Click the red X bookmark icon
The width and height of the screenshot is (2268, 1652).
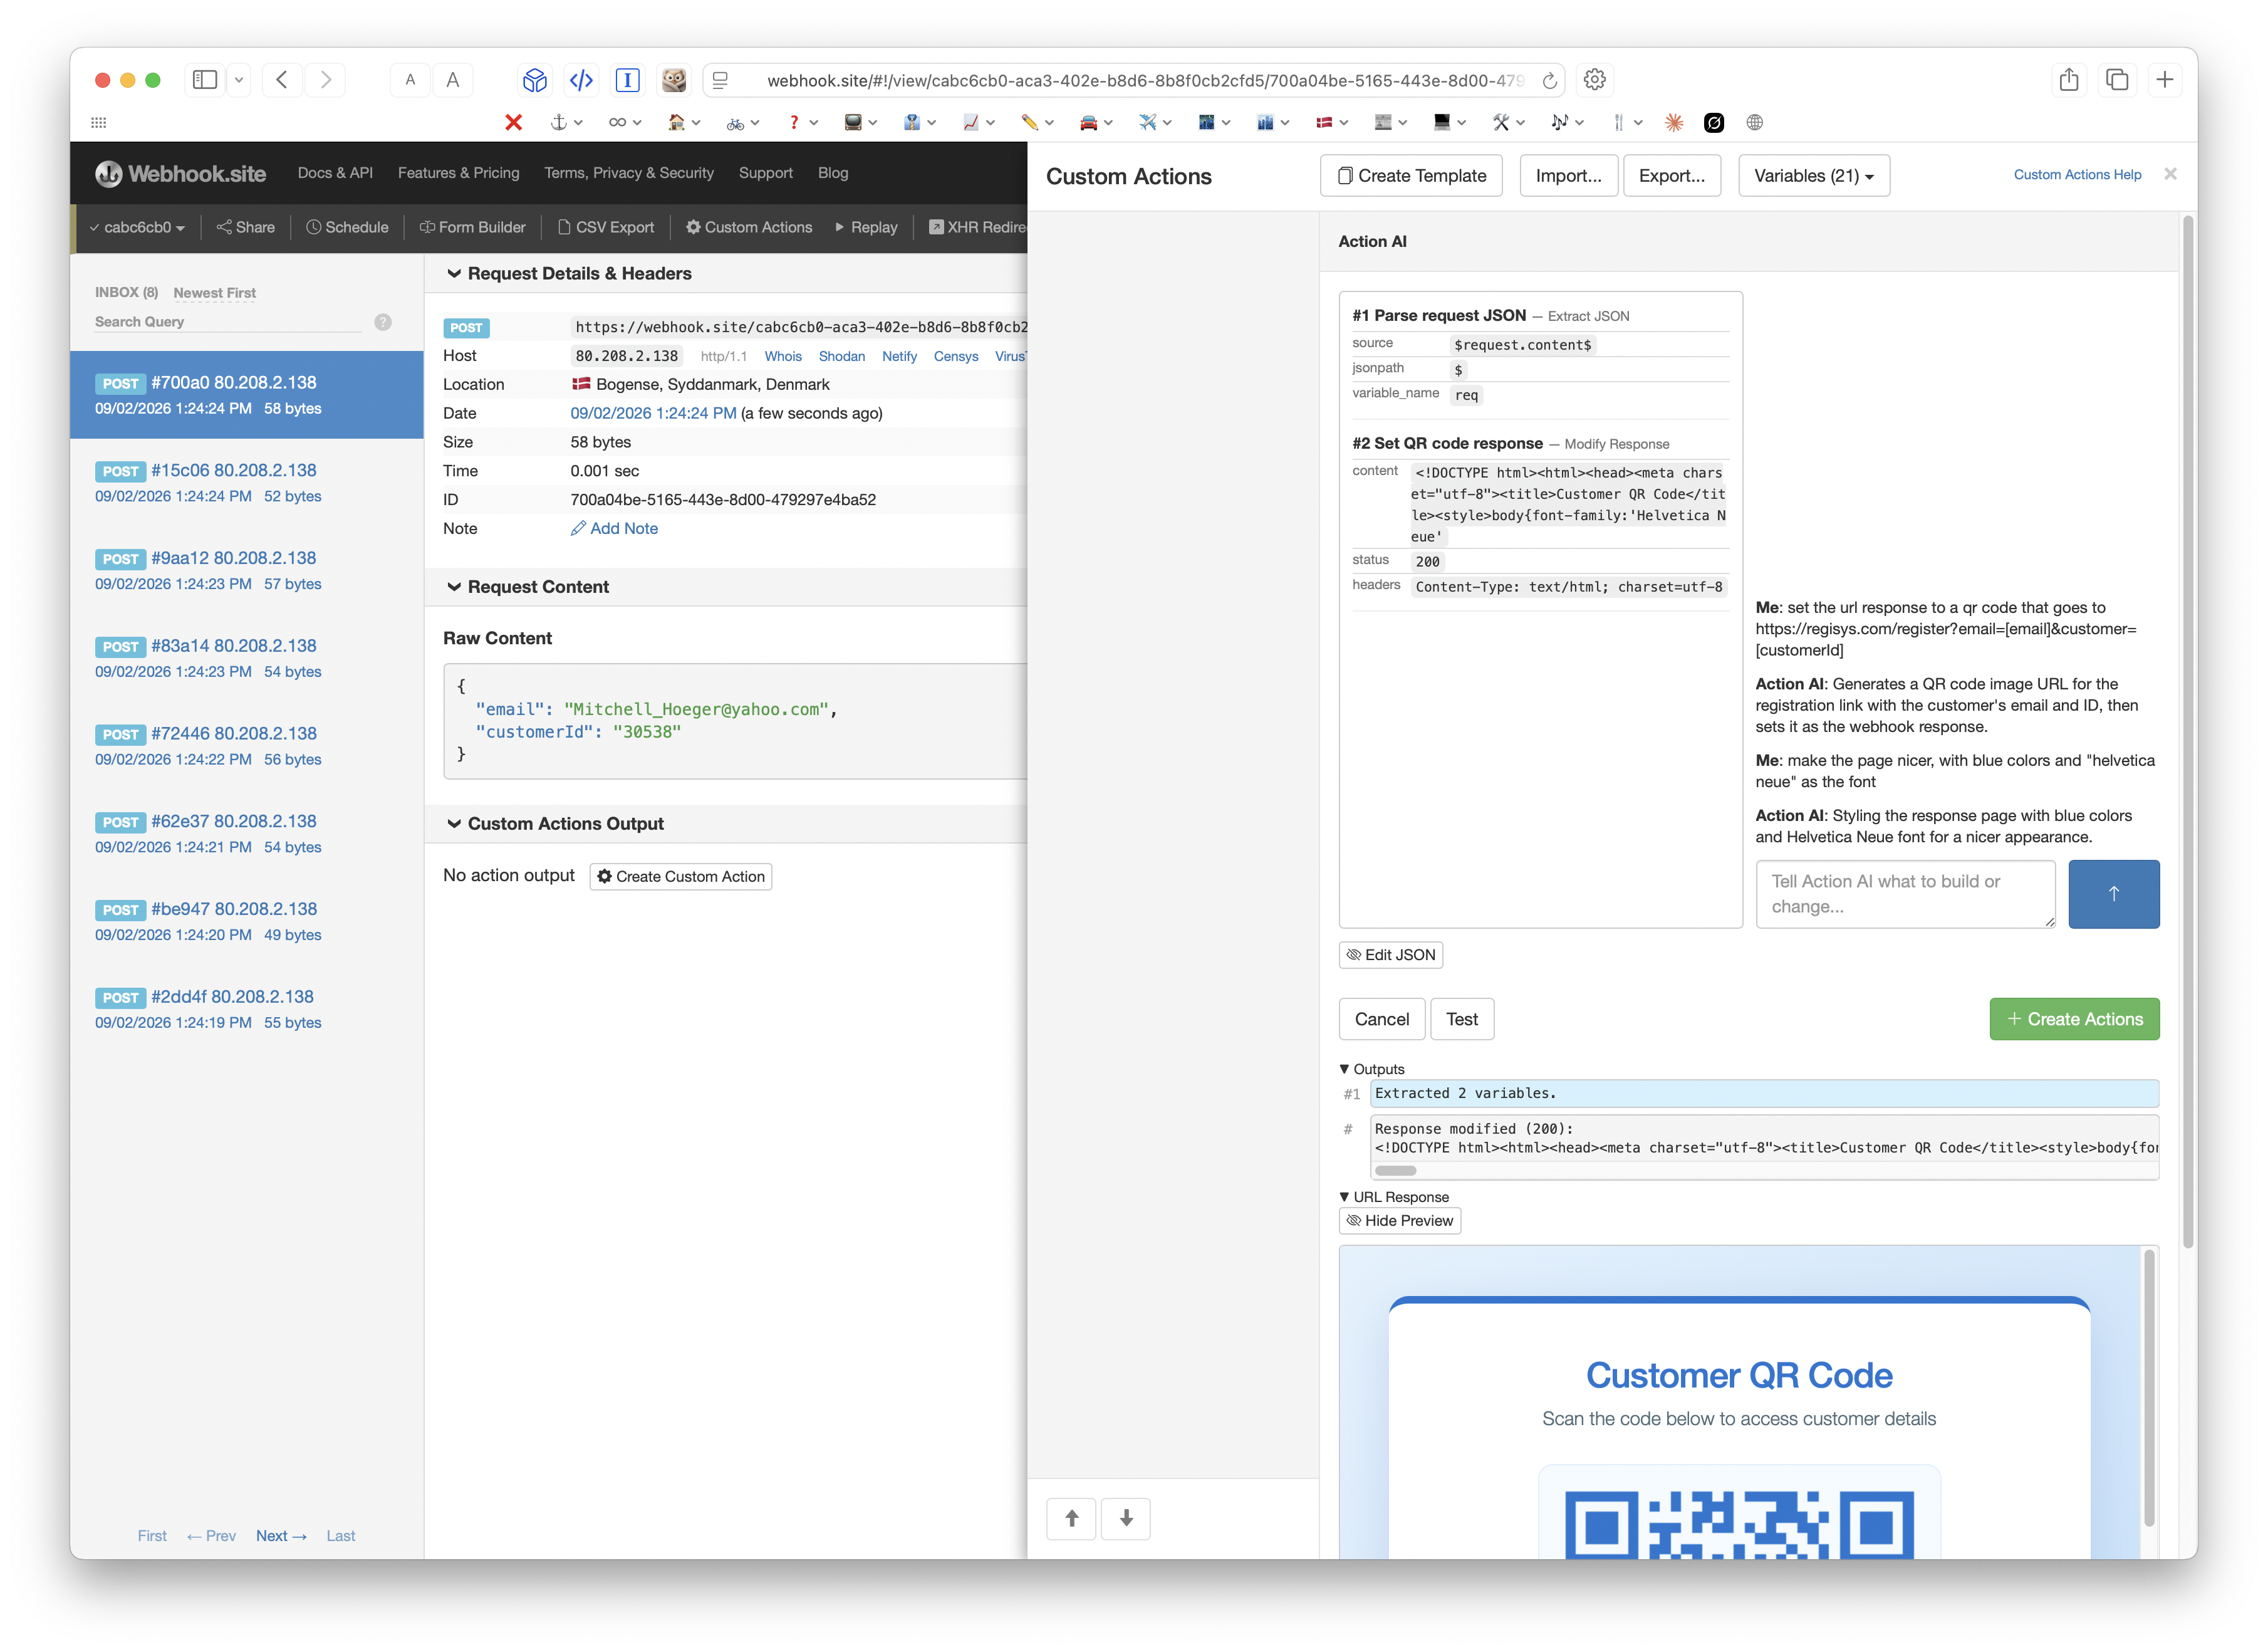pos(513,122)
